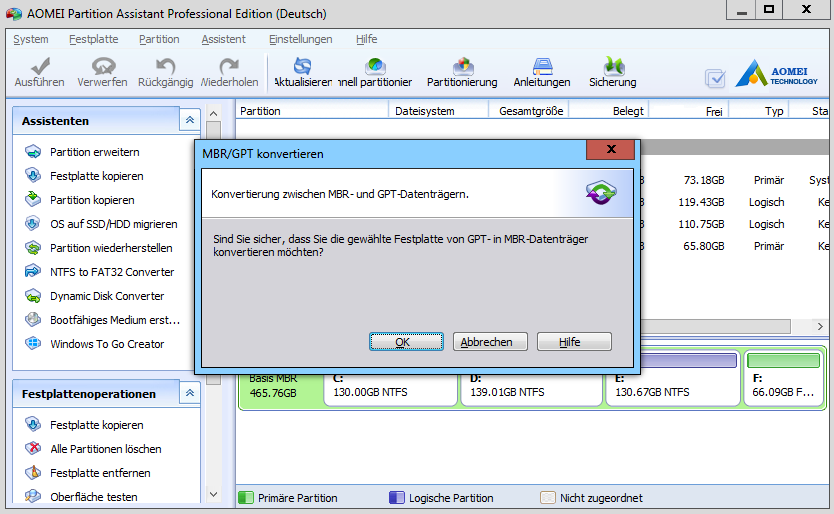Click the Dateisystem column header
Viewport: 834px width, 514px height.
click(x=438, y=111)
